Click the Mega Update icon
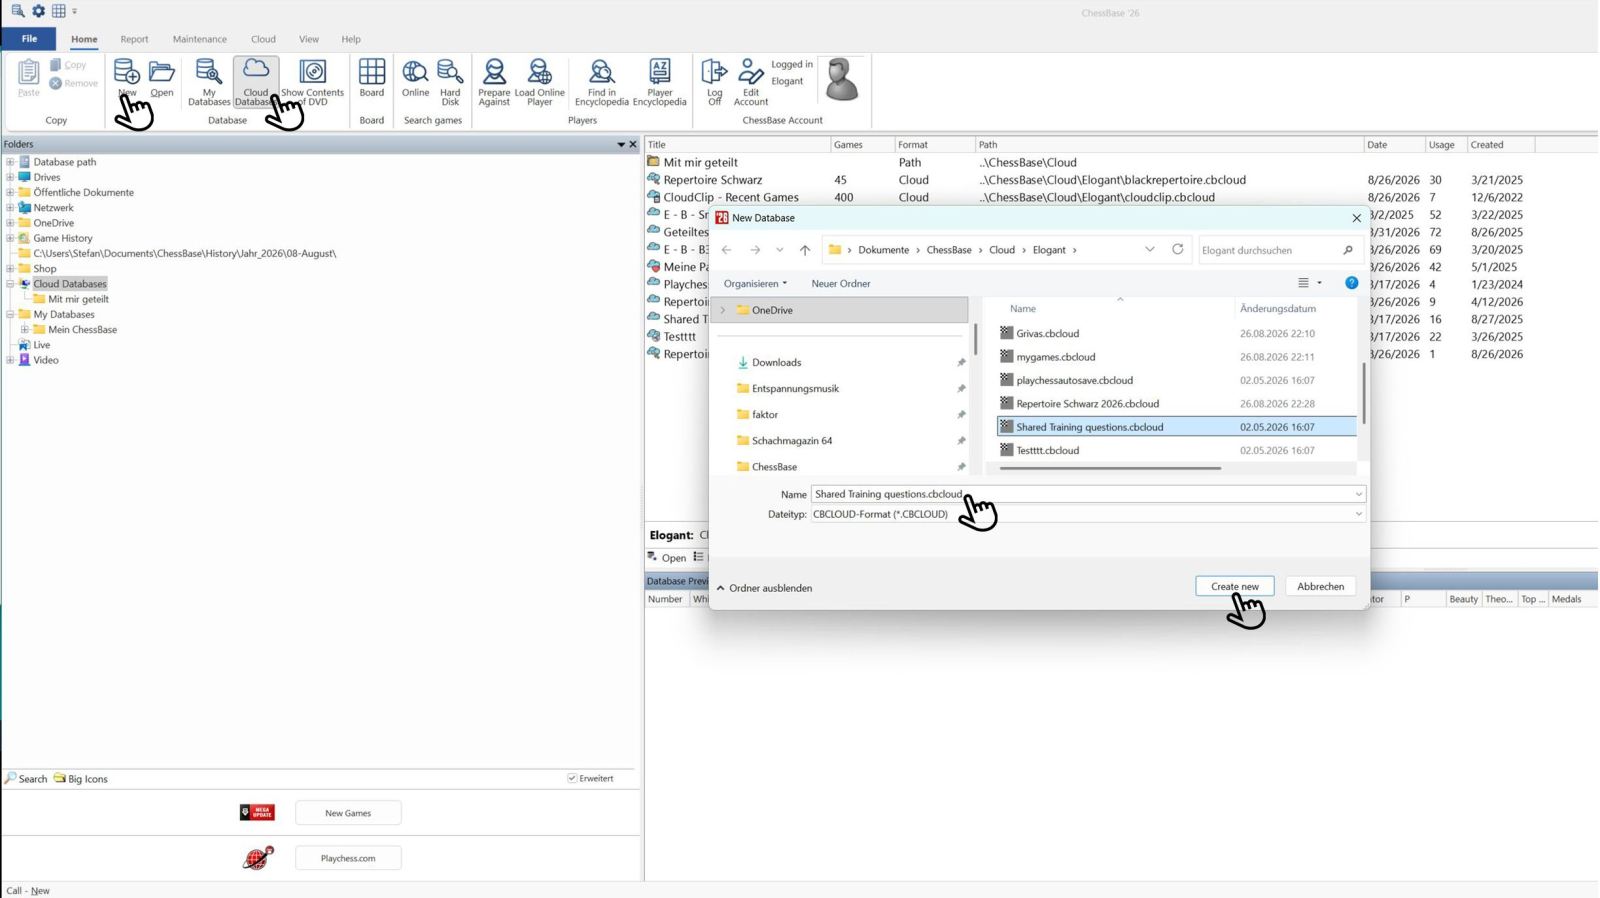 257,813
